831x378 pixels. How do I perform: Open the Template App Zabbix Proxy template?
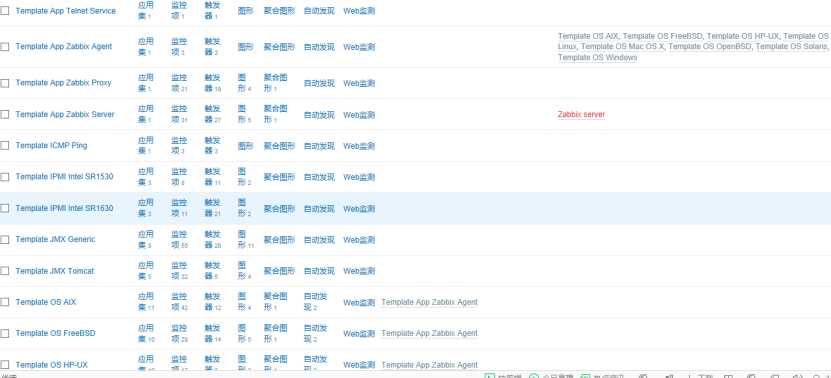[x=63, y=83]
